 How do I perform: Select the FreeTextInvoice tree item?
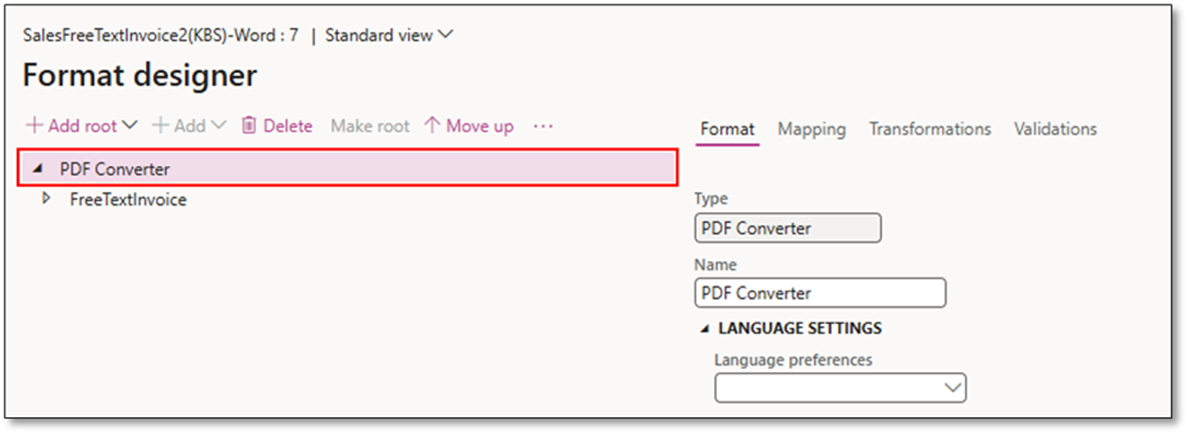click(128, 199)
